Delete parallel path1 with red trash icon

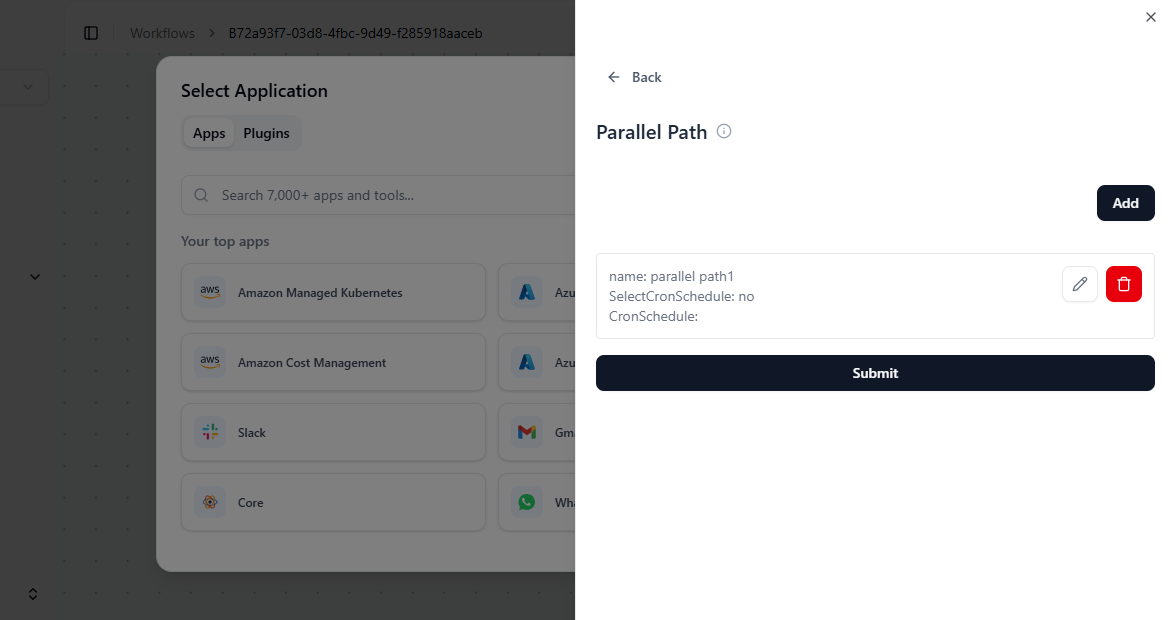click(1123, 284)
